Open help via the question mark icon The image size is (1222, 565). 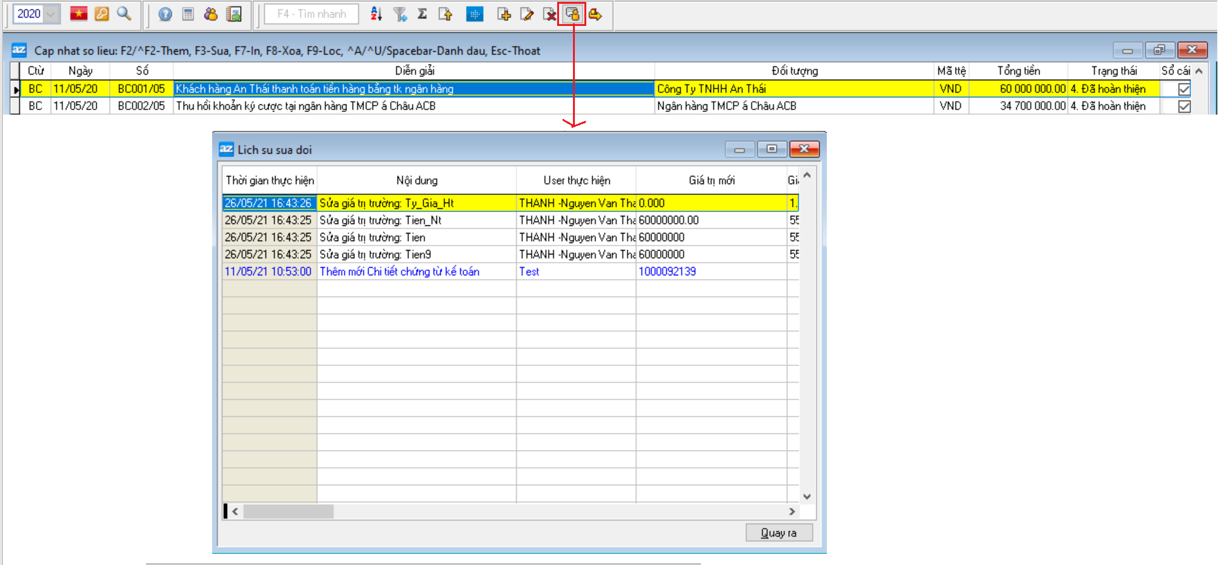165,14
